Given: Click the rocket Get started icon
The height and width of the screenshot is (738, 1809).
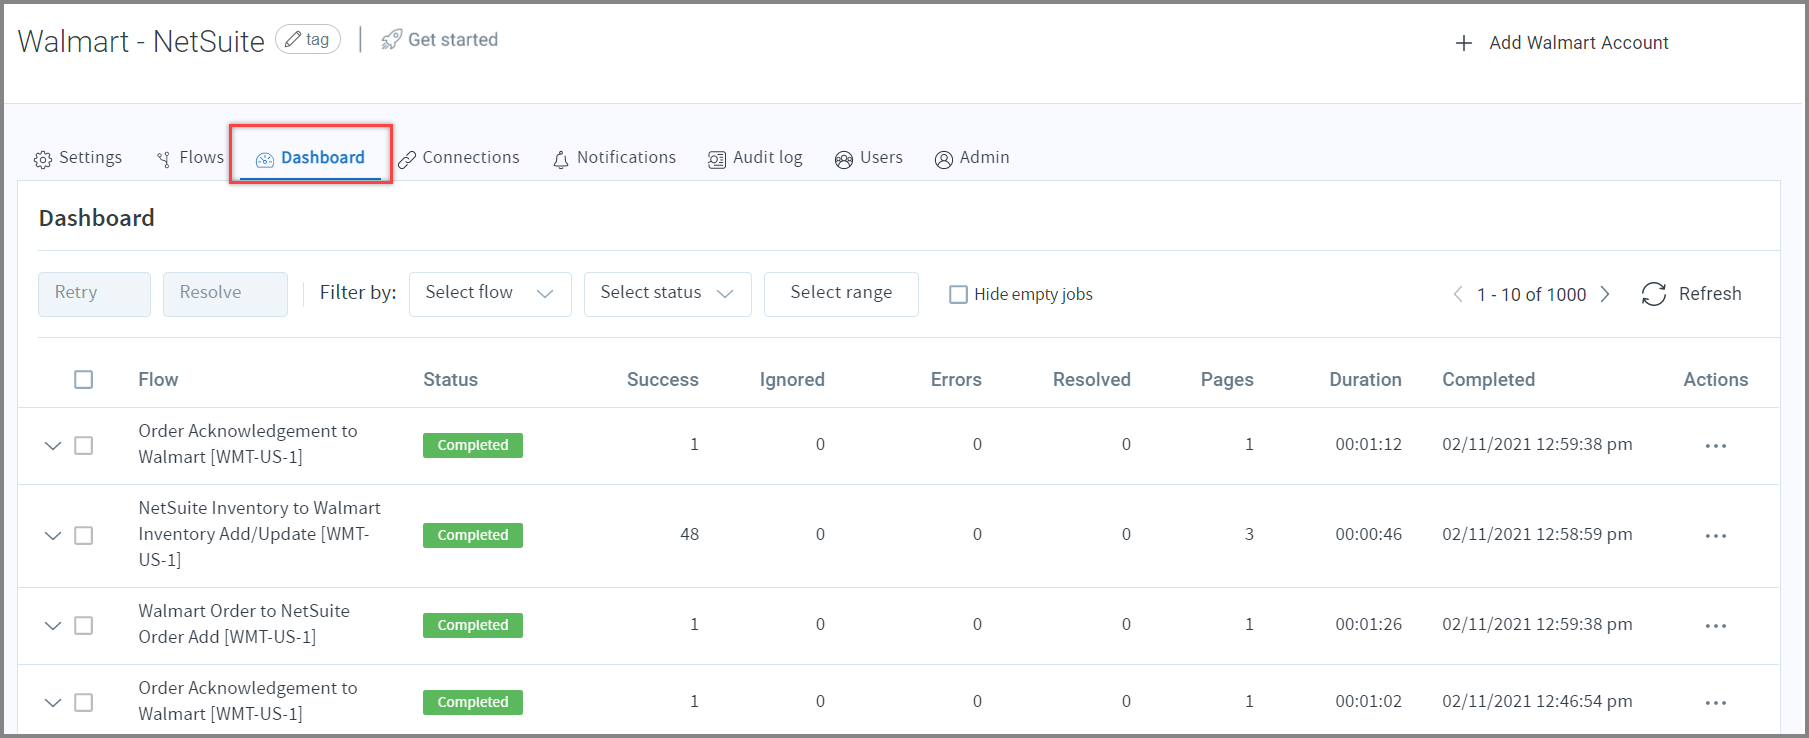Looking at the screenshot, I should coord(391,40).
